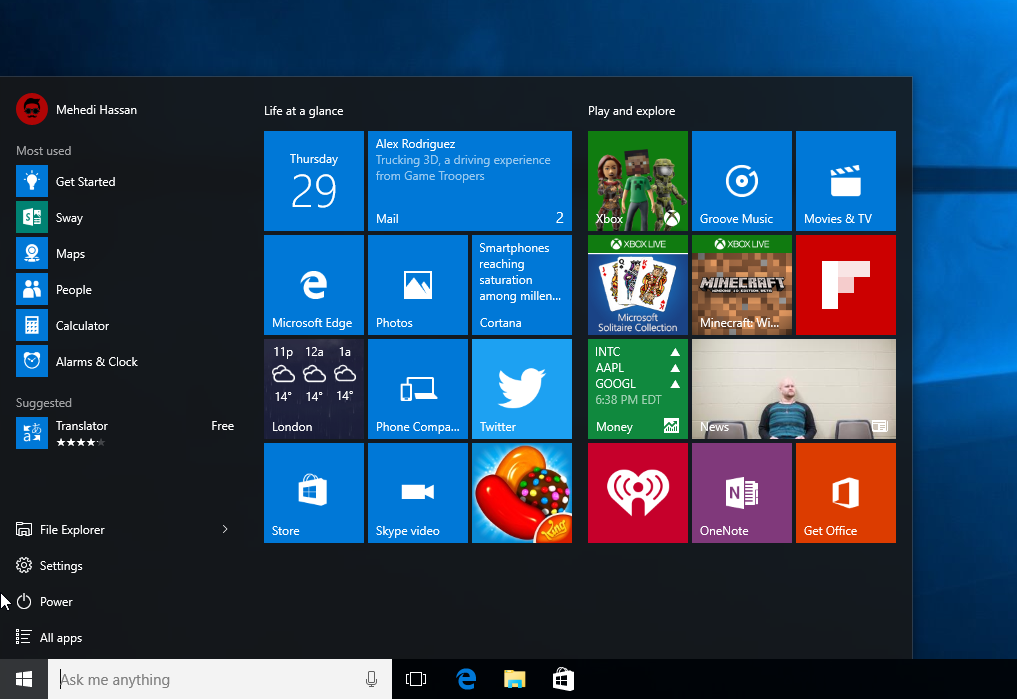Click the Life at a glance group title

[x=304, y=111]
